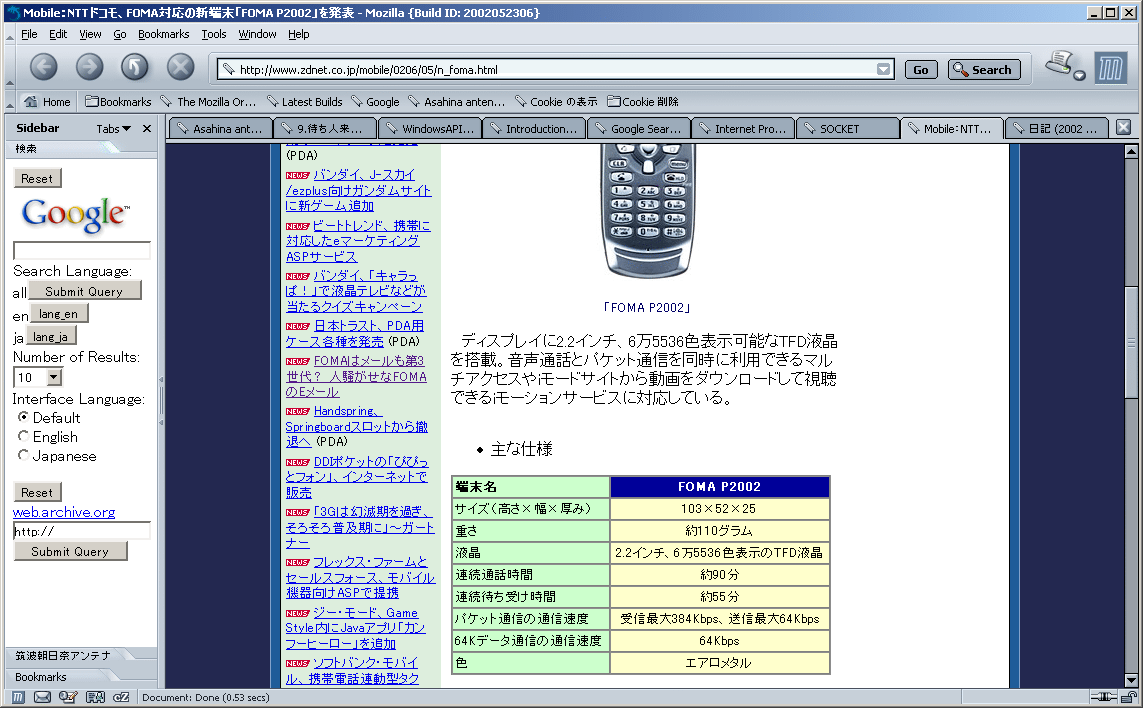The height and width of the screenshot is (708, 1143).
Task: Click the vertical scrollbar thumb
Action: click(x=1131, y=341)
